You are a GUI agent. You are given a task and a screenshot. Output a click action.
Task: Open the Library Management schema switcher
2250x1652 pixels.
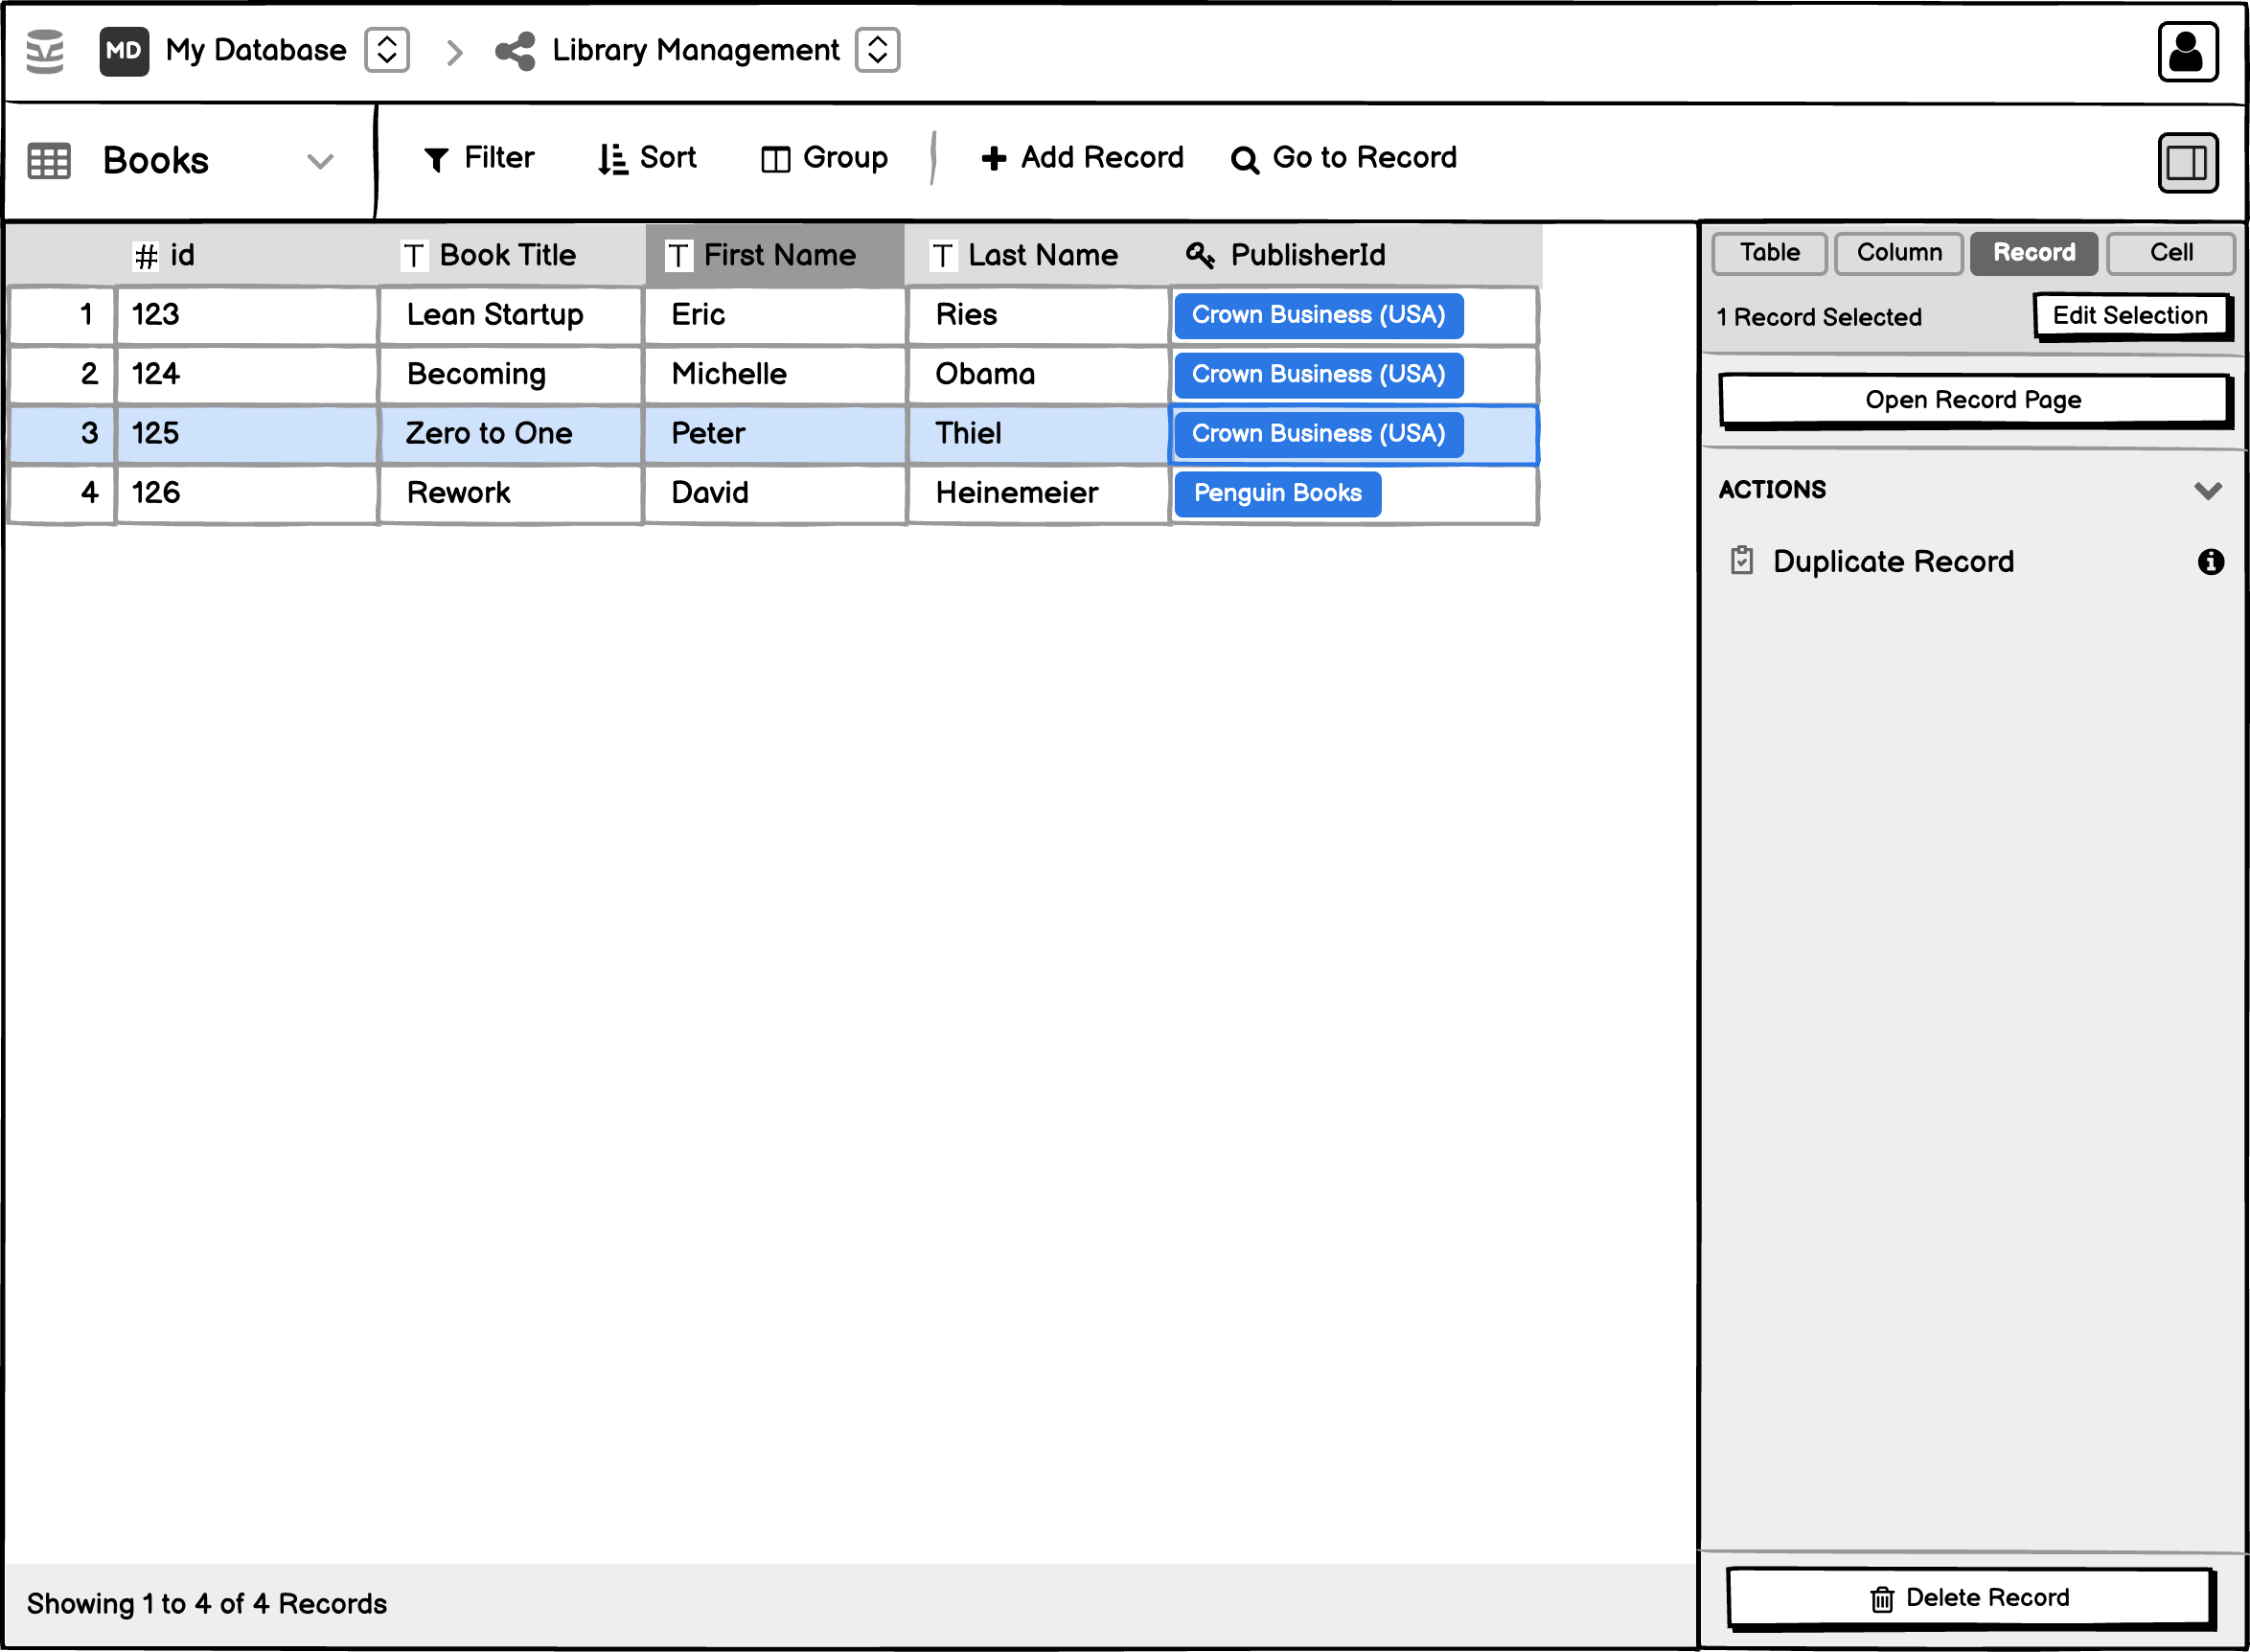click(x=877, y=50)
